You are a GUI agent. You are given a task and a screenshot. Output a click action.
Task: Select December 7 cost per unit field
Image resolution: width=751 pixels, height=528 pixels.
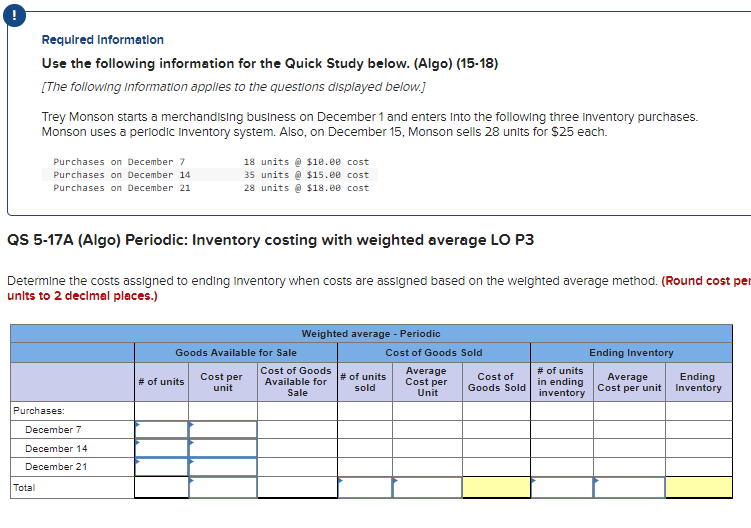coord(223,430)
